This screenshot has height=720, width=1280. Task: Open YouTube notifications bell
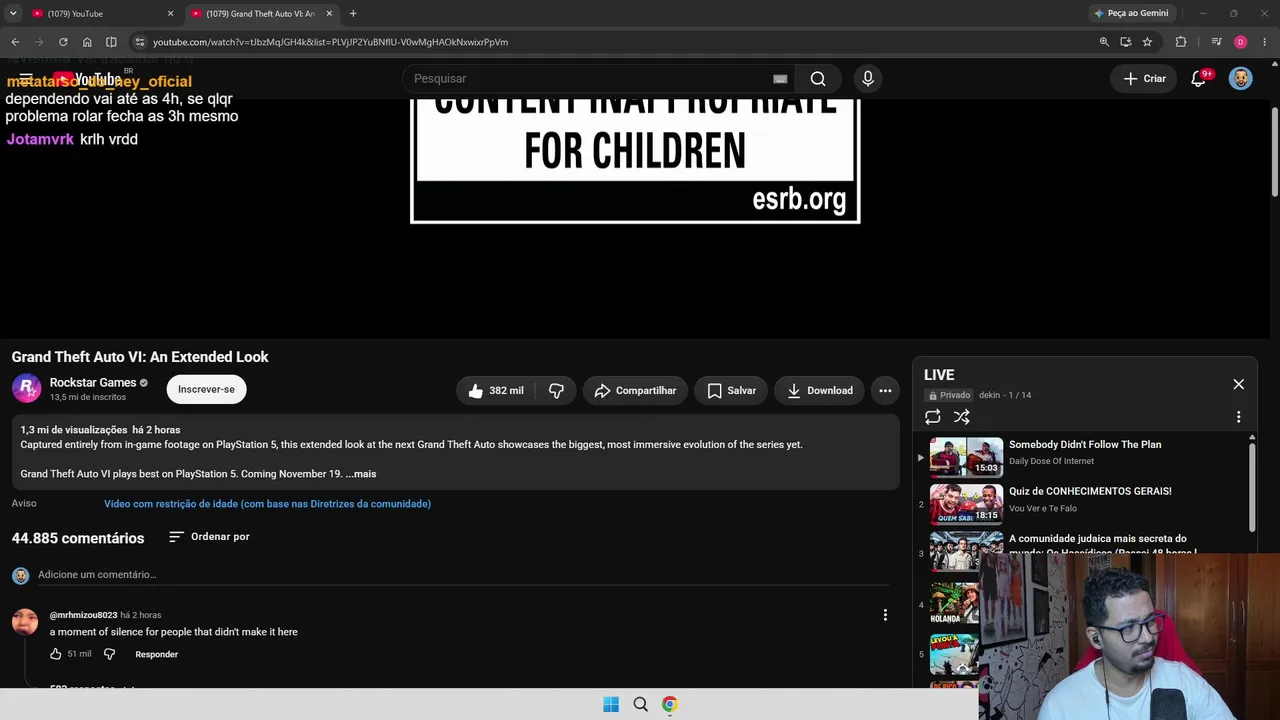[x=1199, y=79]
